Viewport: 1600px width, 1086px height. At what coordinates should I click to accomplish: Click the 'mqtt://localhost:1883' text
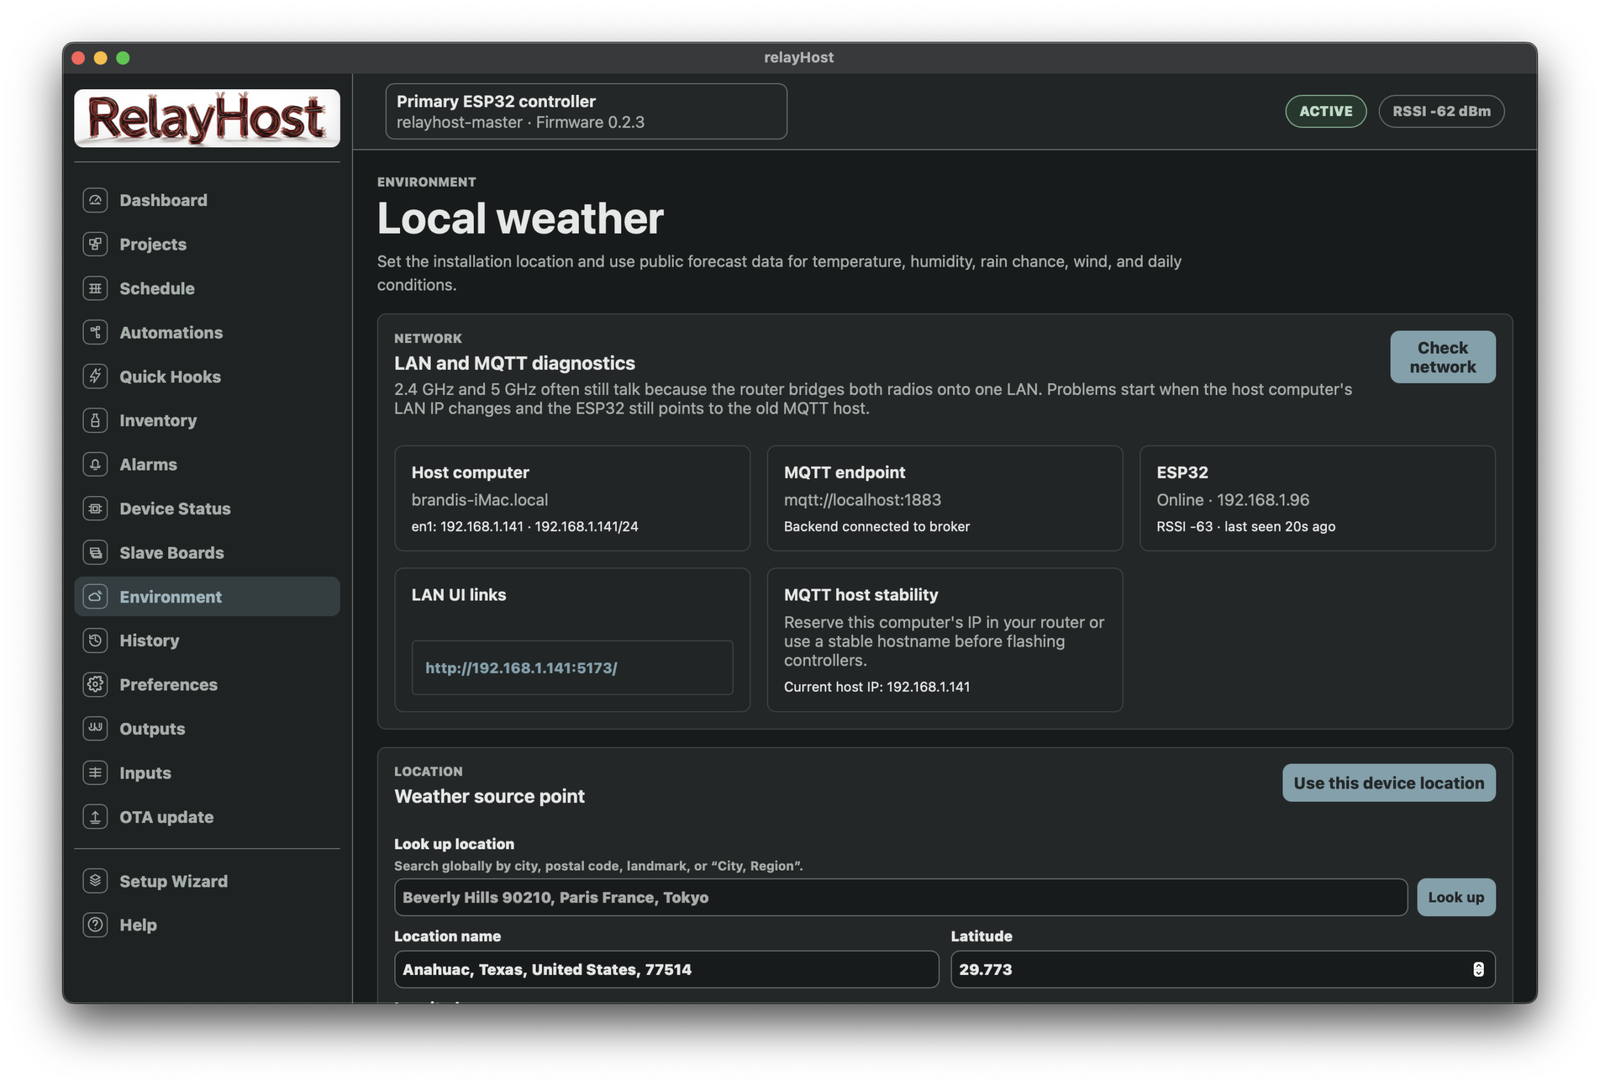[x=862, y=500]
